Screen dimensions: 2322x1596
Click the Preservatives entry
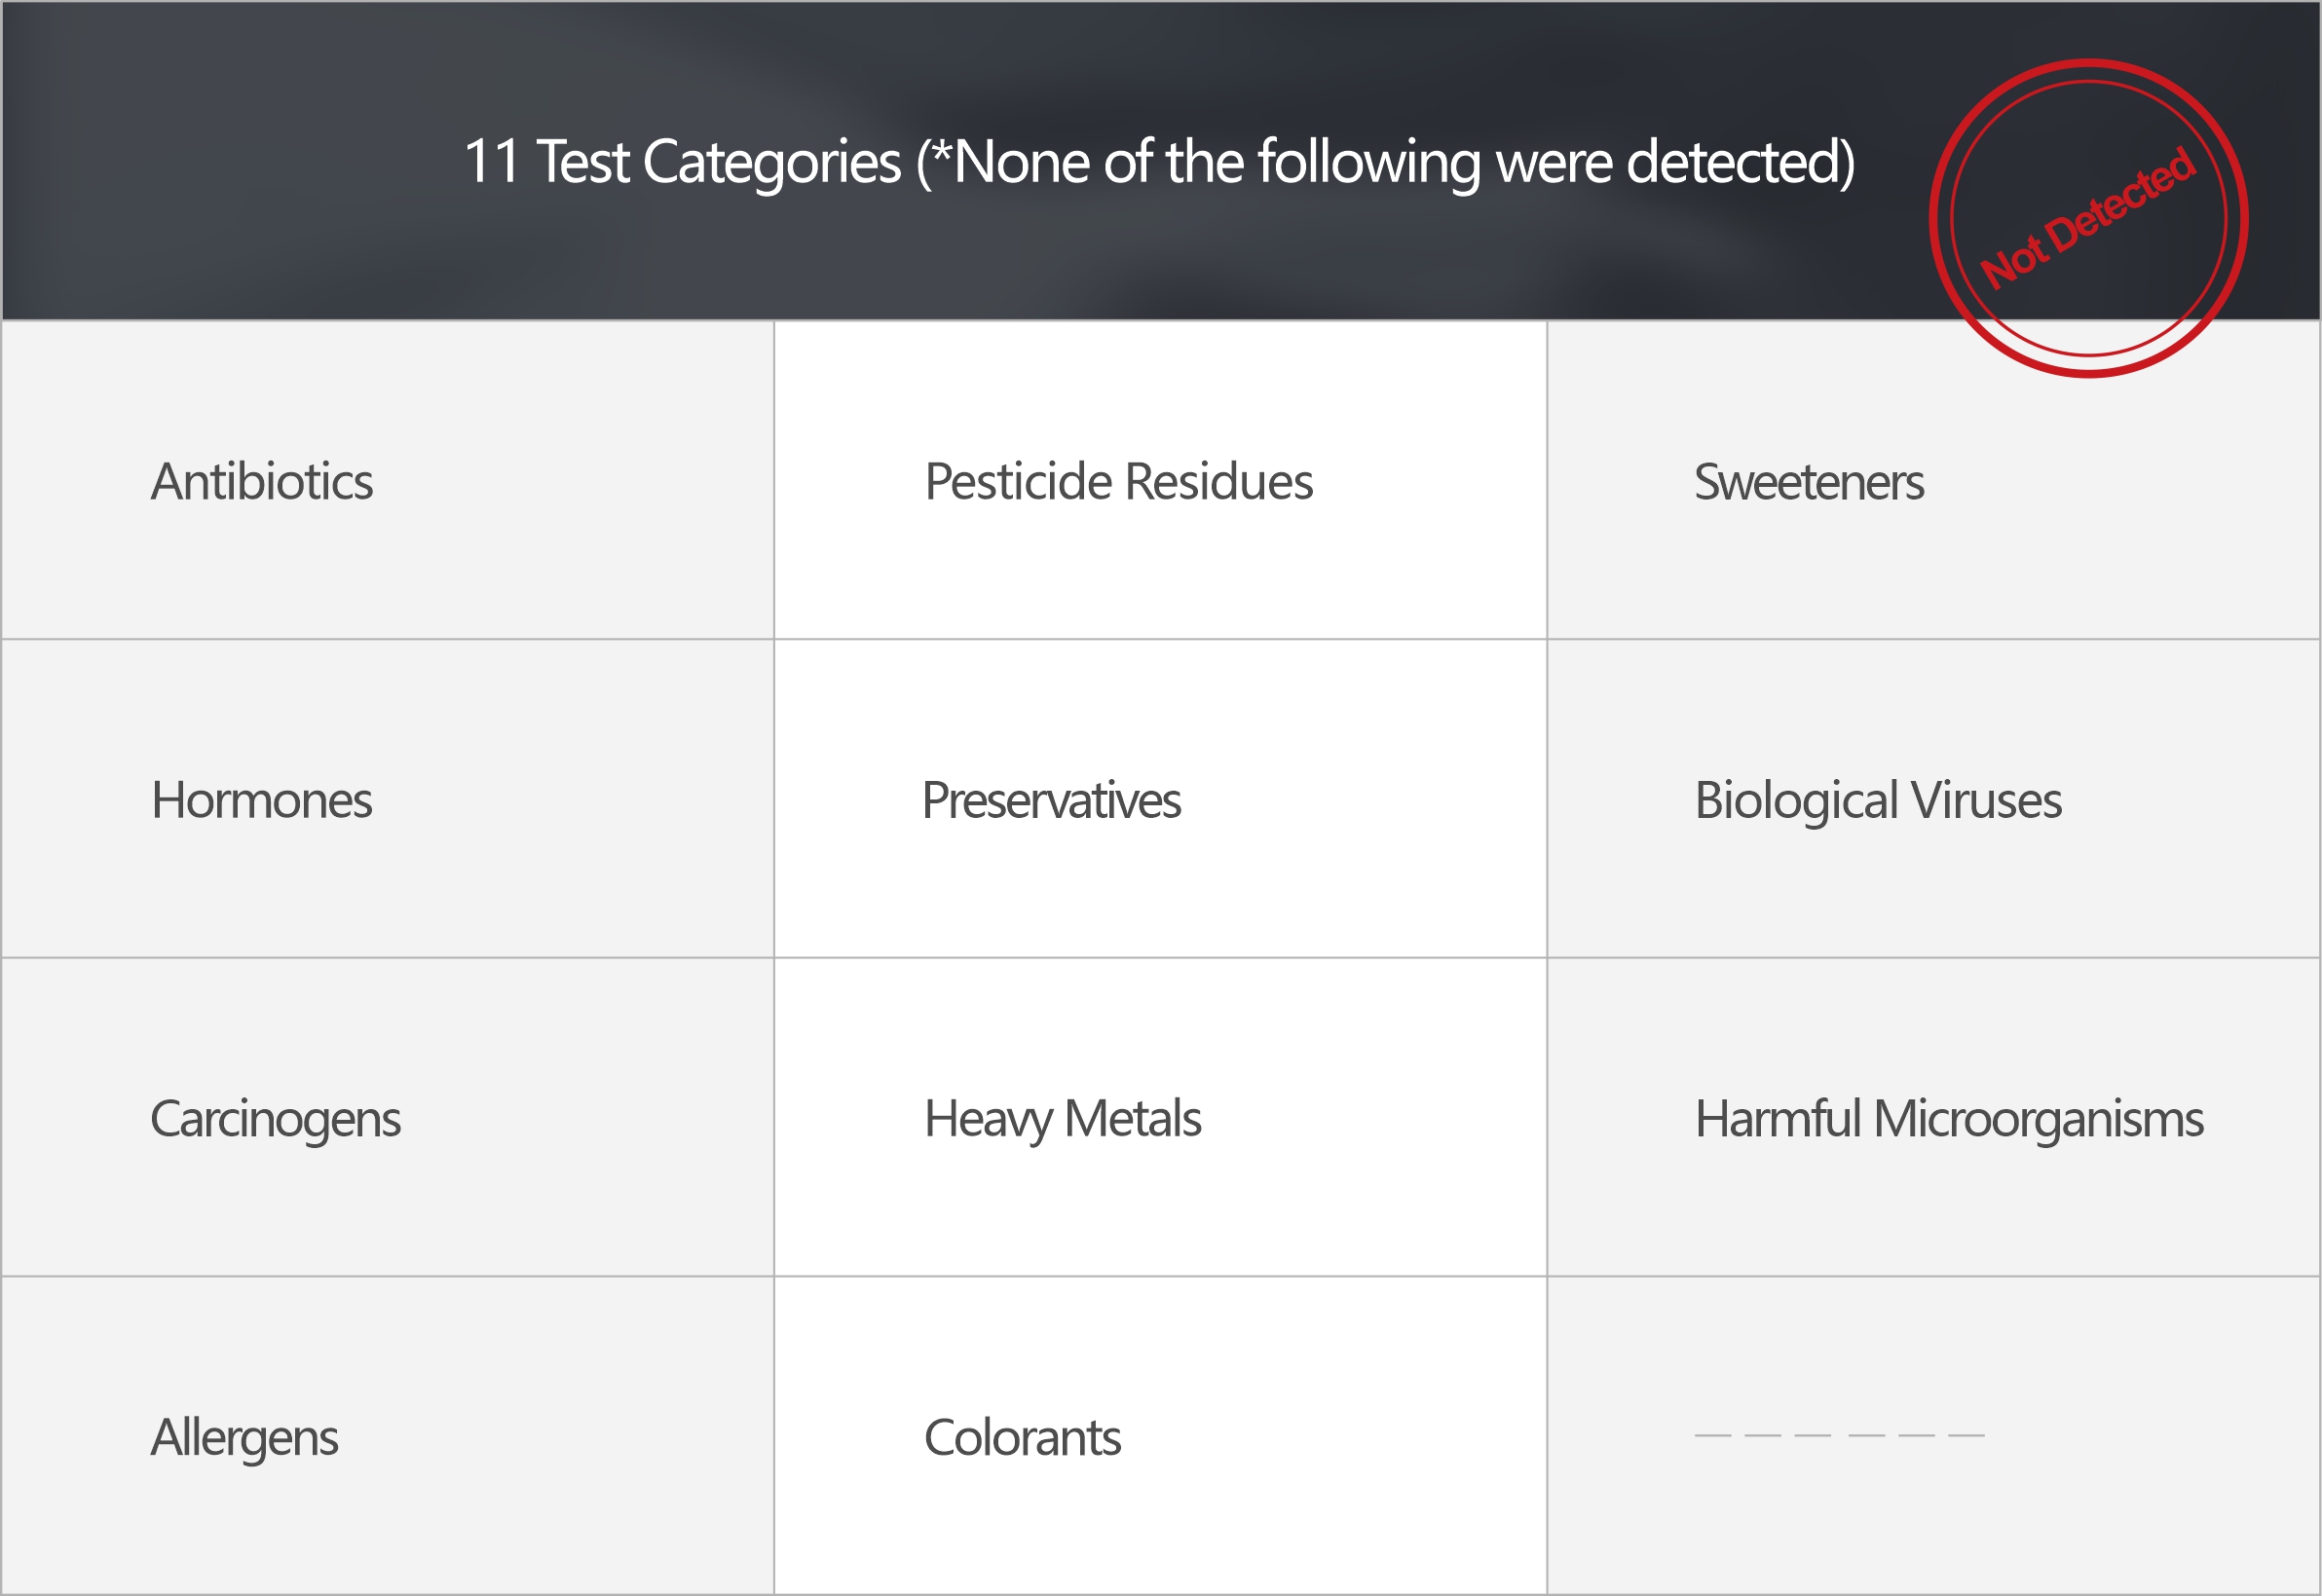click(x=1051, y=801)
